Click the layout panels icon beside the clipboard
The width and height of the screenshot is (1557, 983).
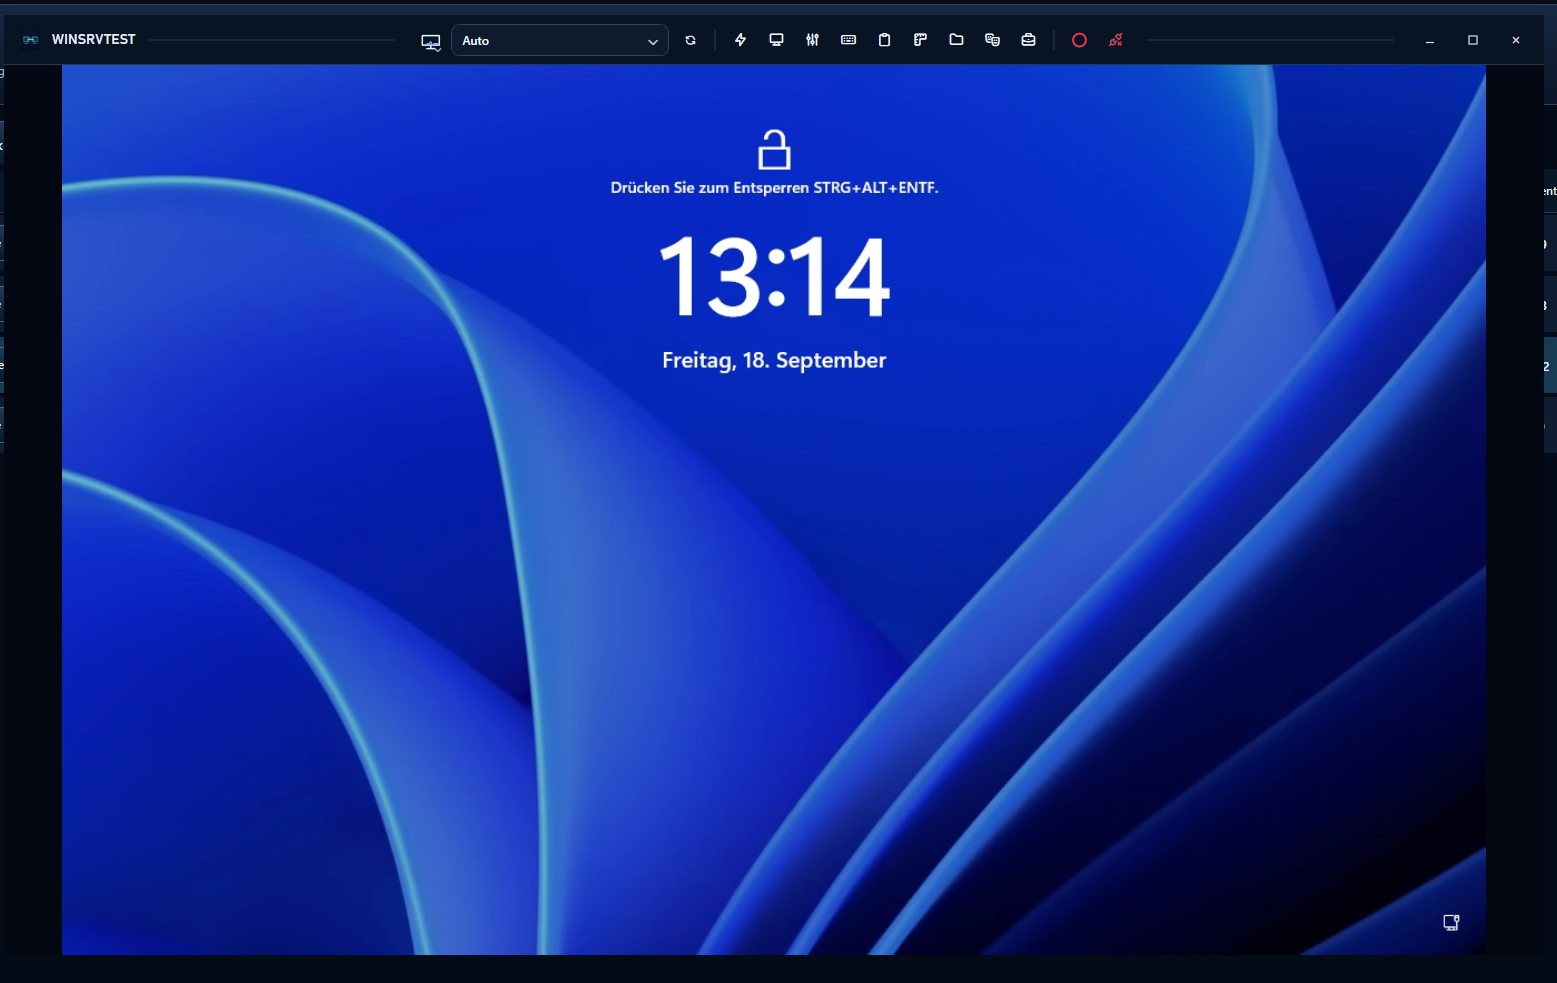pos(920,40)
